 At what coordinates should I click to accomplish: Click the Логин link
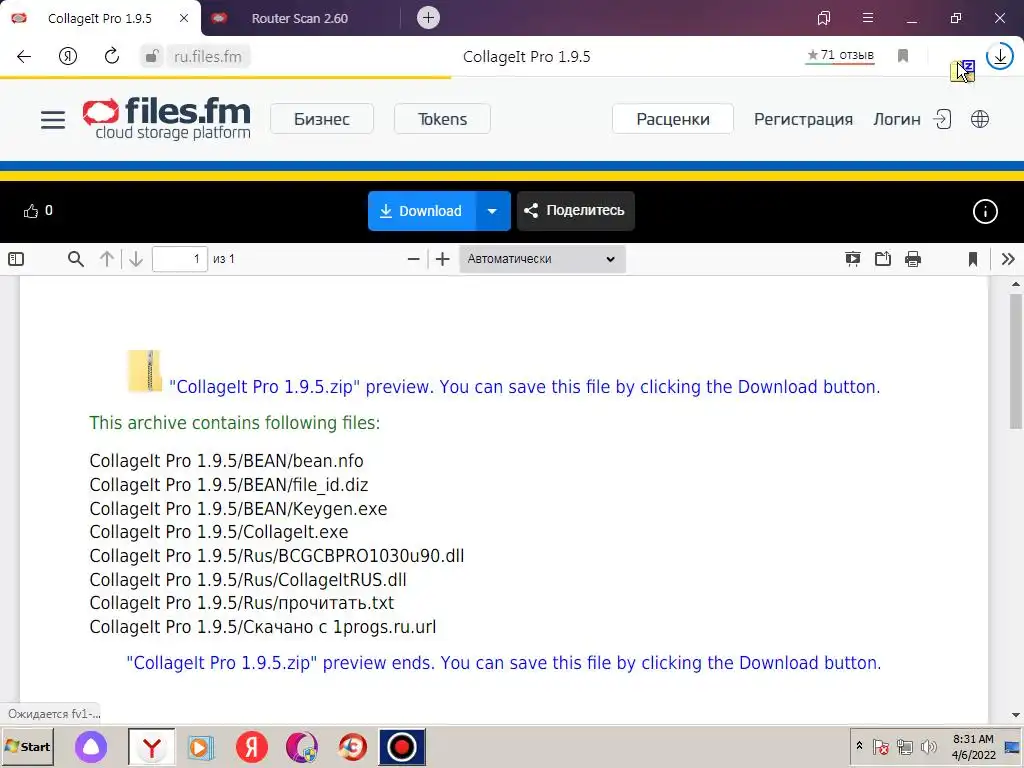(897, 120)
